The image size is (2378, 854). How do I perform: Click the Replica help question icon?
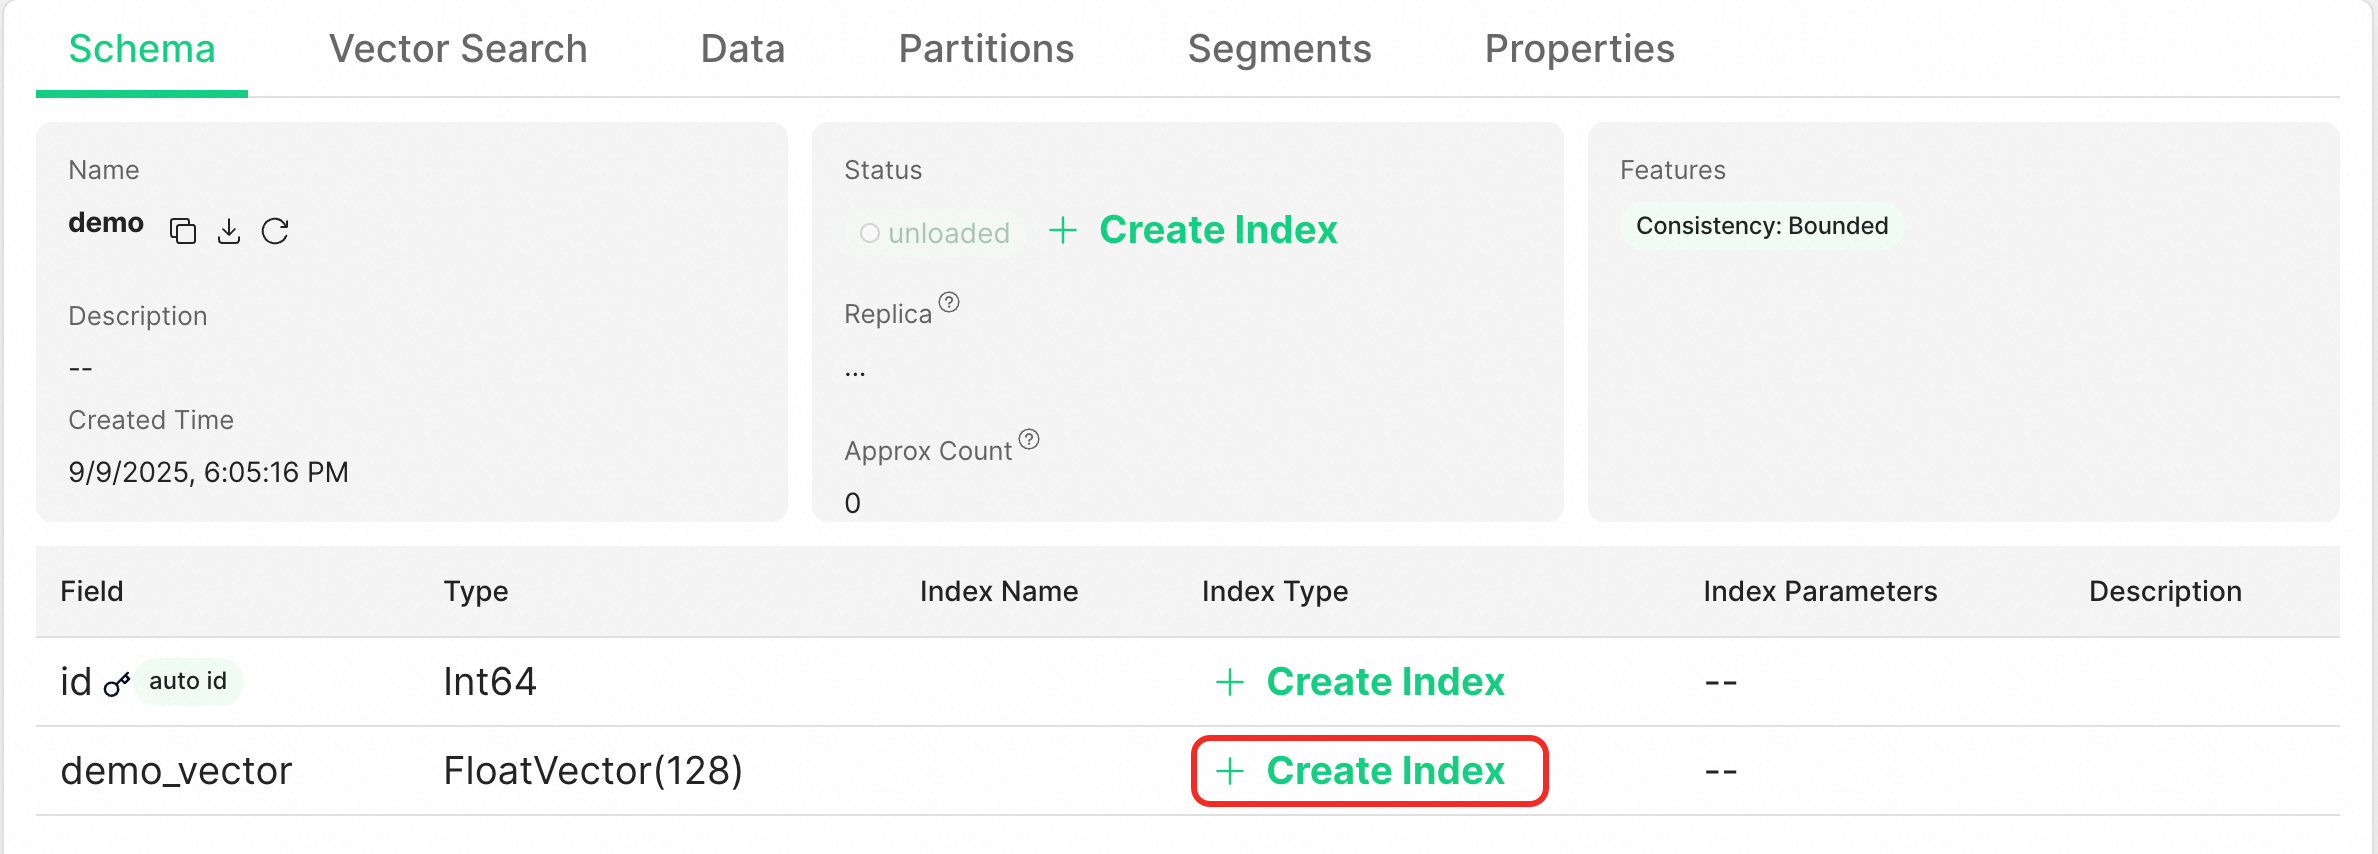click(949, 302)
